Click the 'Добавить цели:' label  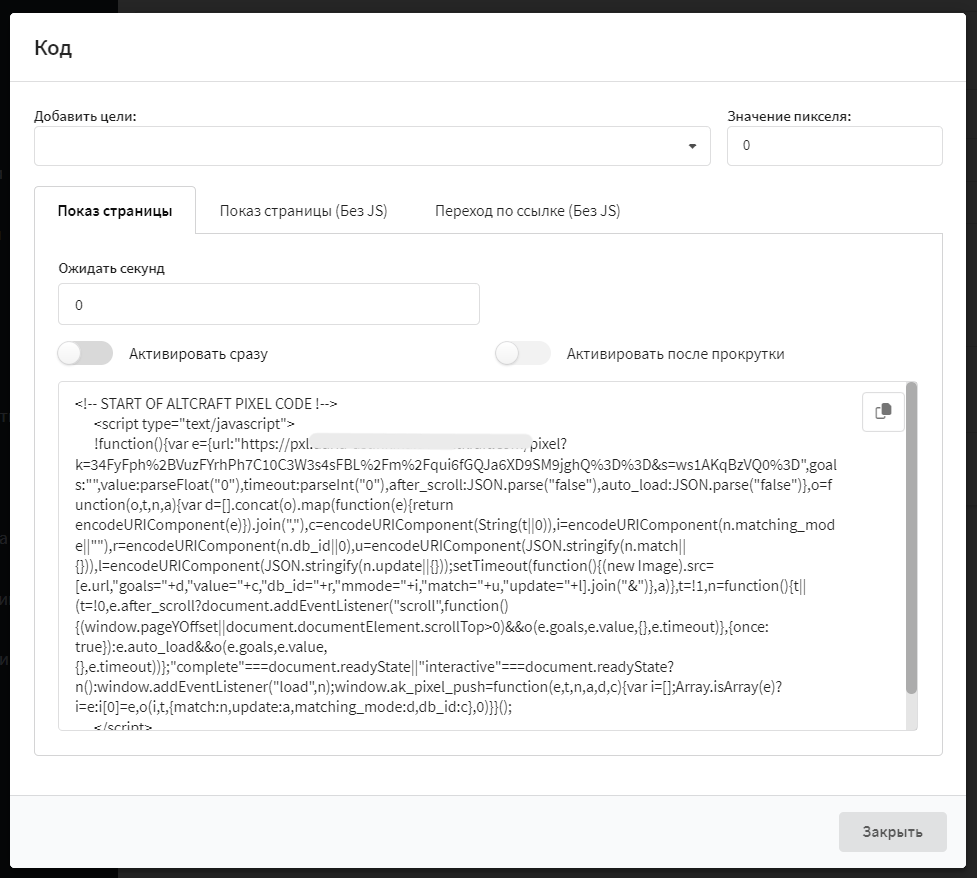pyautogui.click(x=85, y=116)
